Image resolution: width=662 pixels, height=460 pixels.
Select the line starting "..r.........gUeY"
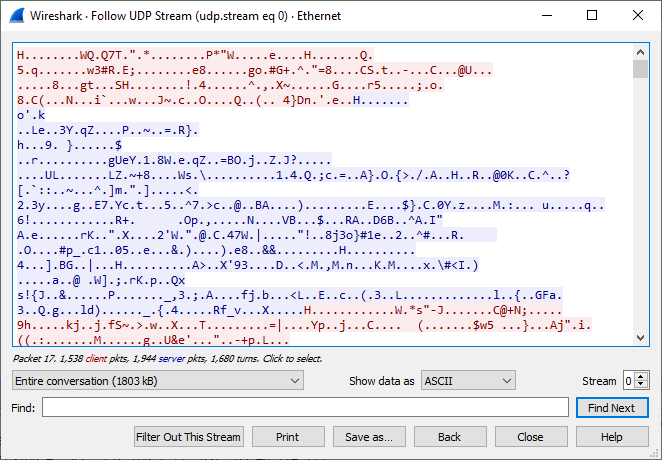click(x=174, y=160)
